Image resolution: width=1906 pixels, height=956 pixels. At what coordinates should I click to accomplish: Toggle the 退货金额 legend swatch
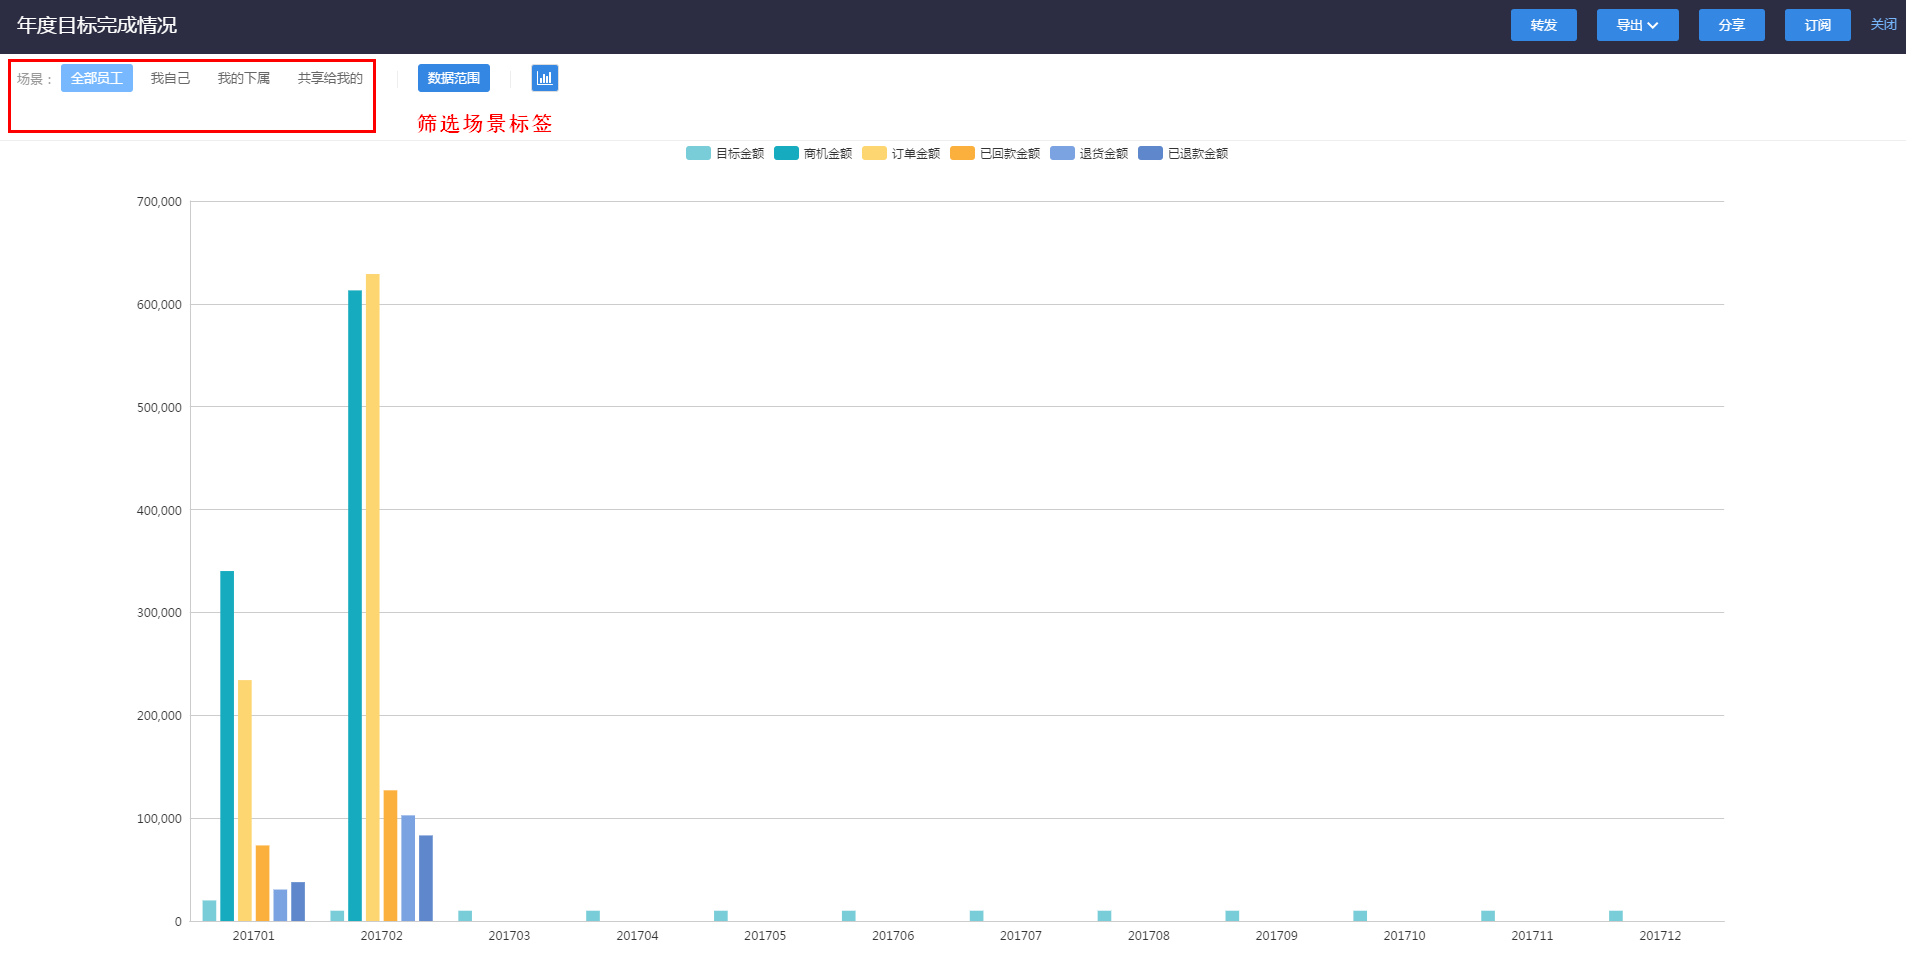point(1062,153)
